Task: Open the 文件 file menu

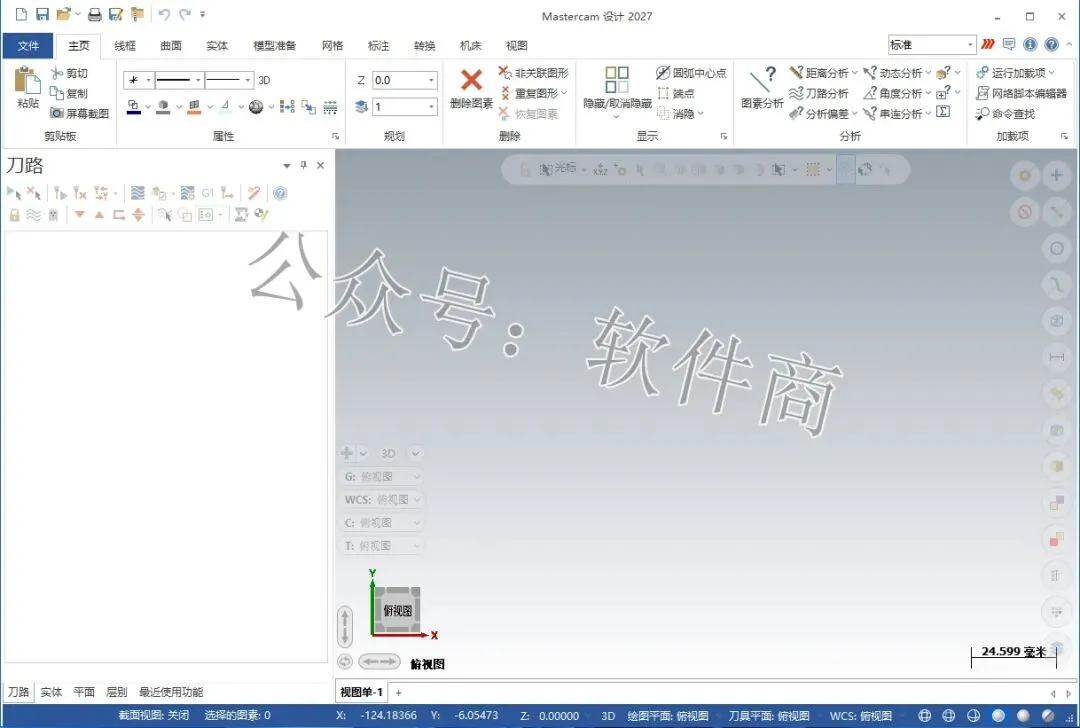Action: [x=28, y=46]
